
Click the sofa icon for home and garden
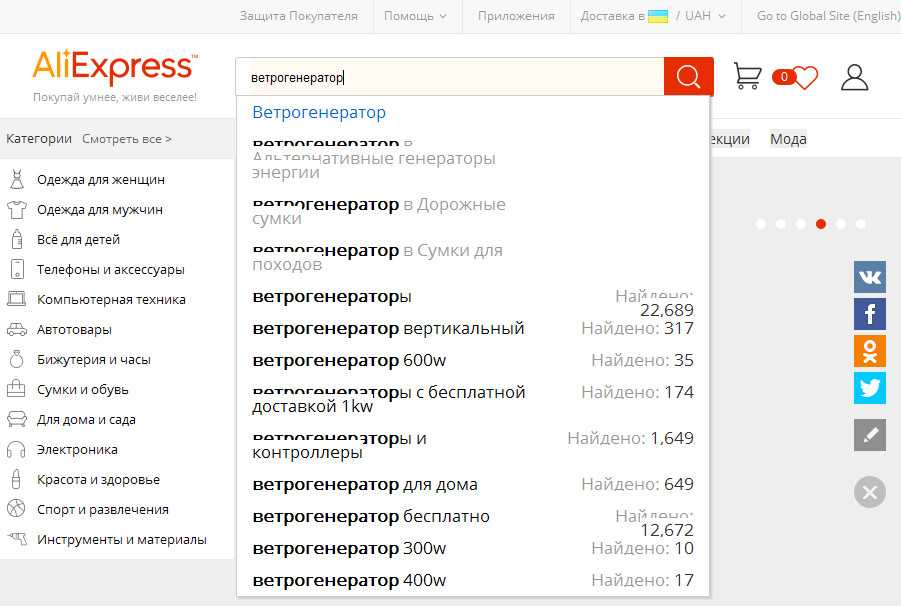[17, 419]
